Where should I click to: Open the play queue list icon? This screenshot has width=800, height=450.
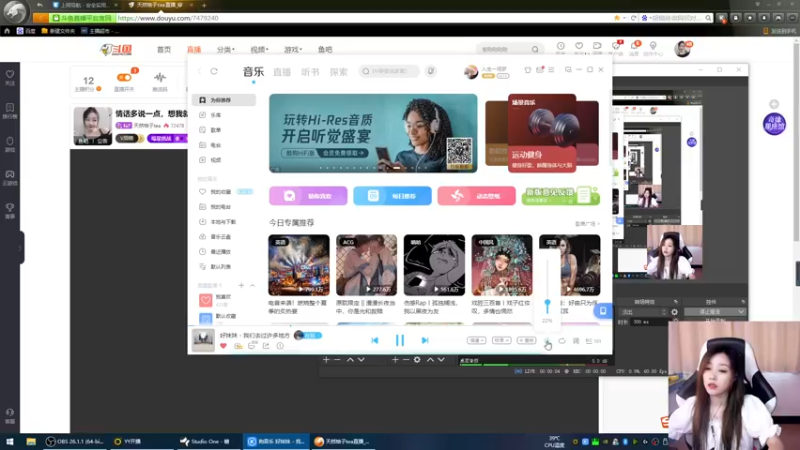(593, 341)
